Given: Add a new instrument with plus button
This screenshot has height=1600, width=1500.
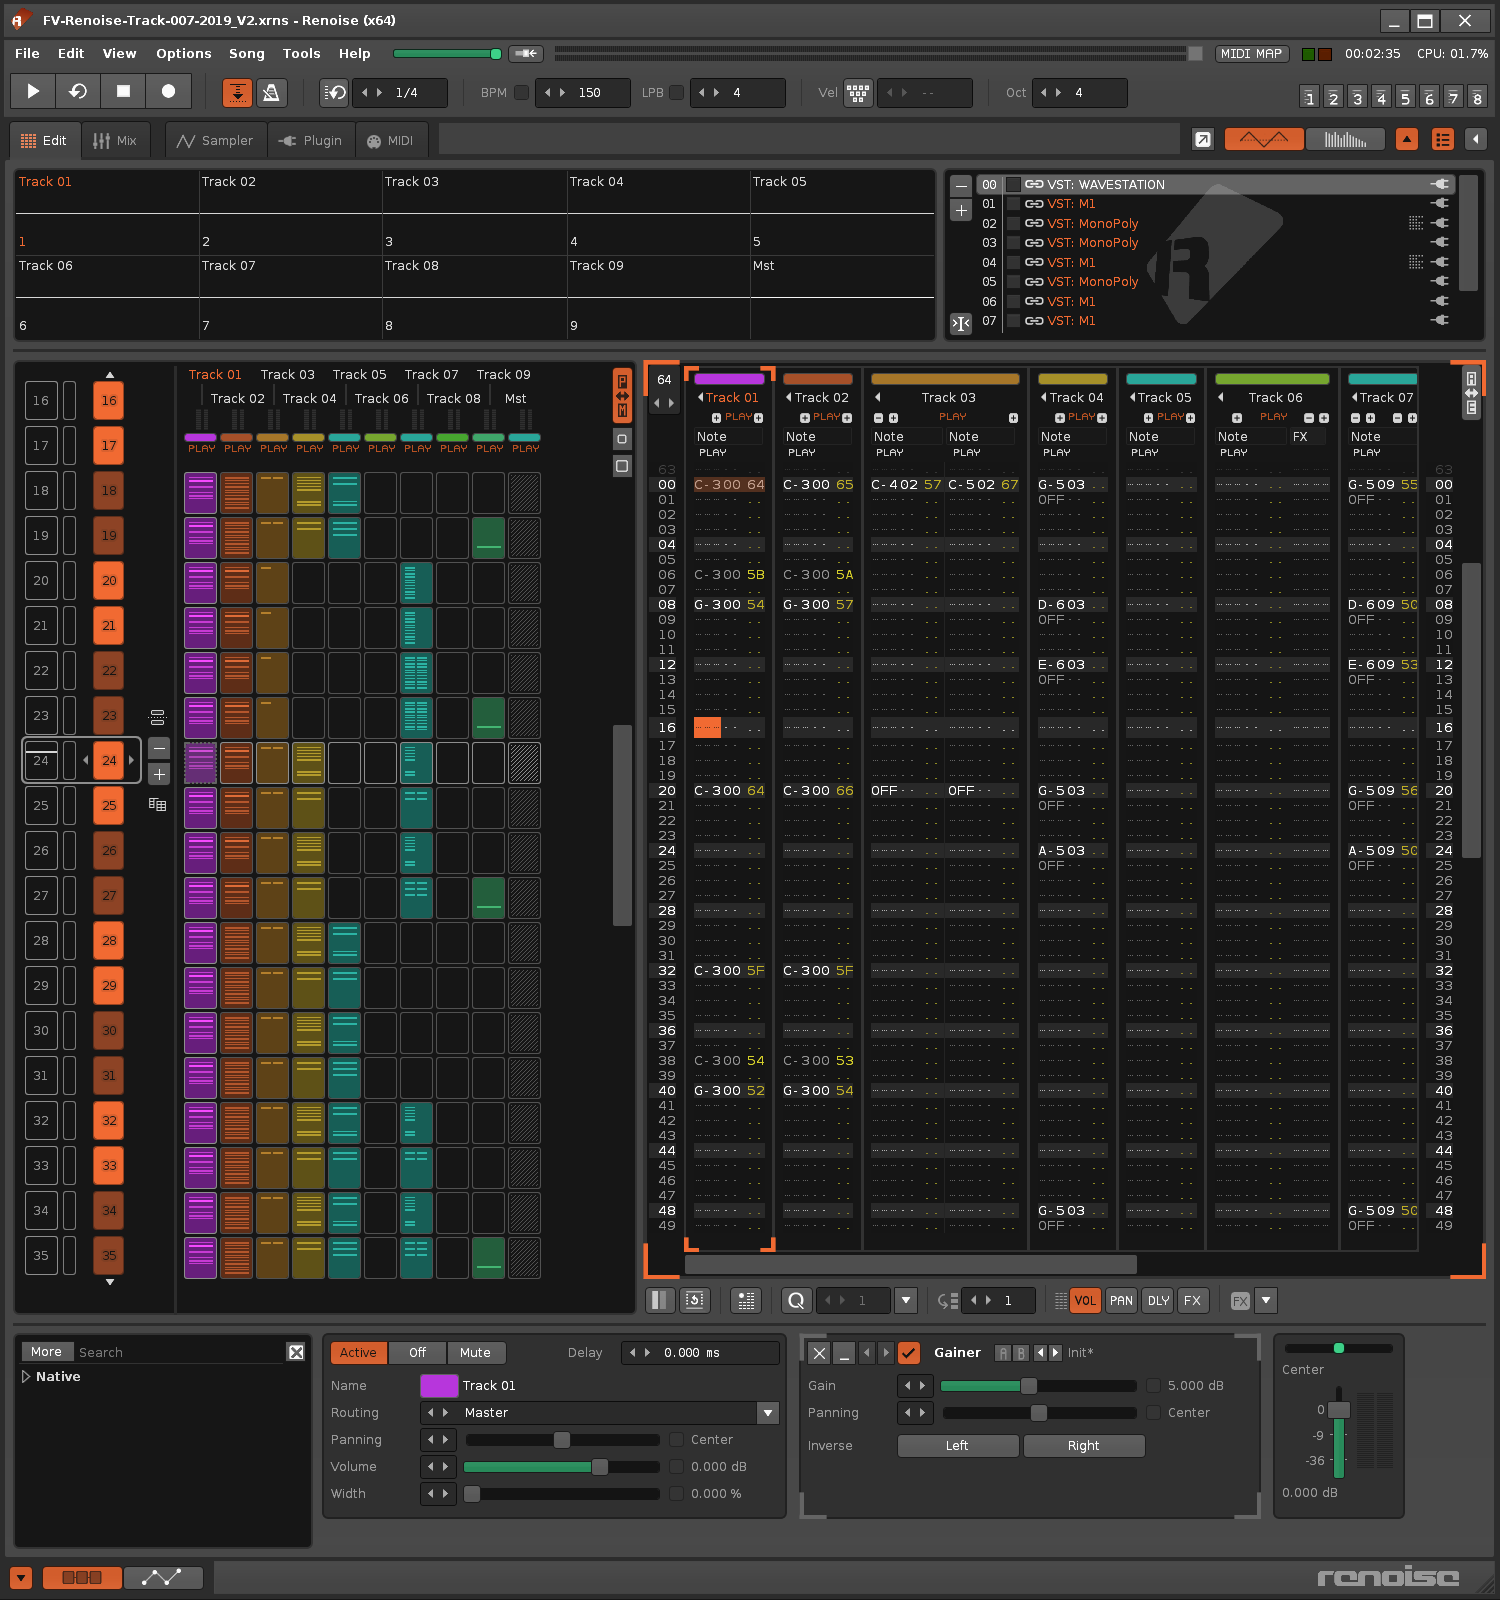Looking at the screenshot, I should pos(961,210).
